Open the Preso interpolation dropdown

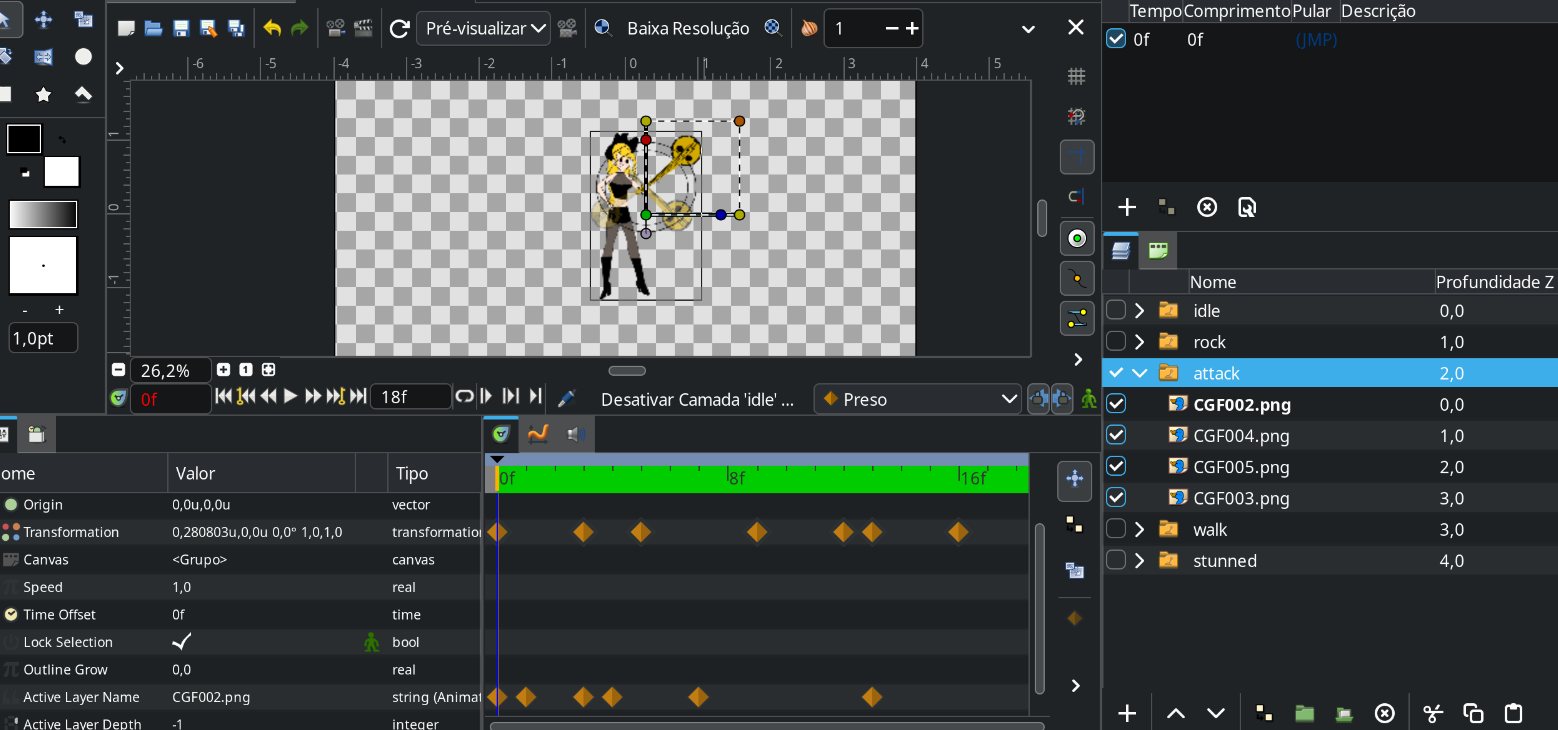click(917, 399)
